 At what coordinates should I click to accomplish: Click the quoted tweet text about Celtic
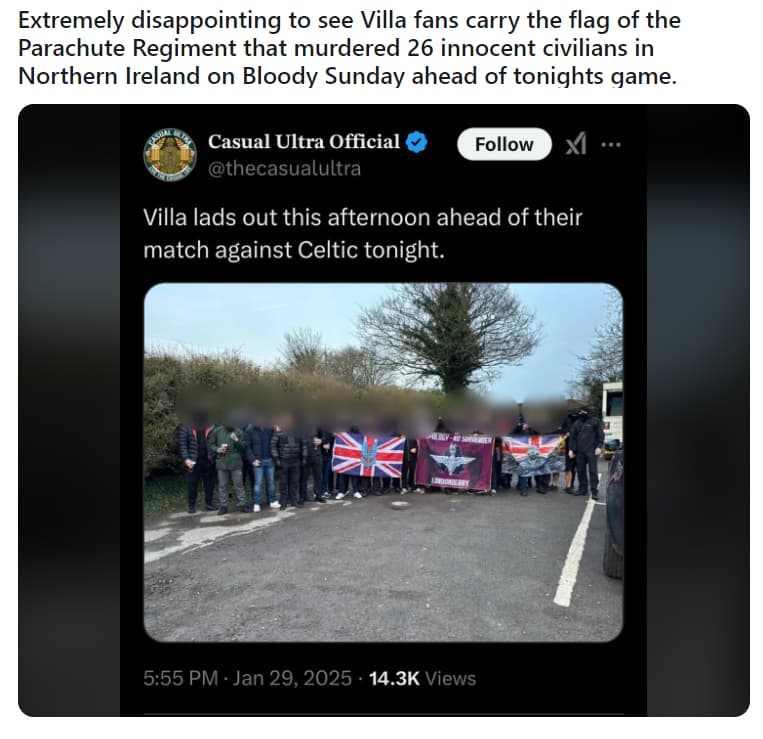(363, 234)
